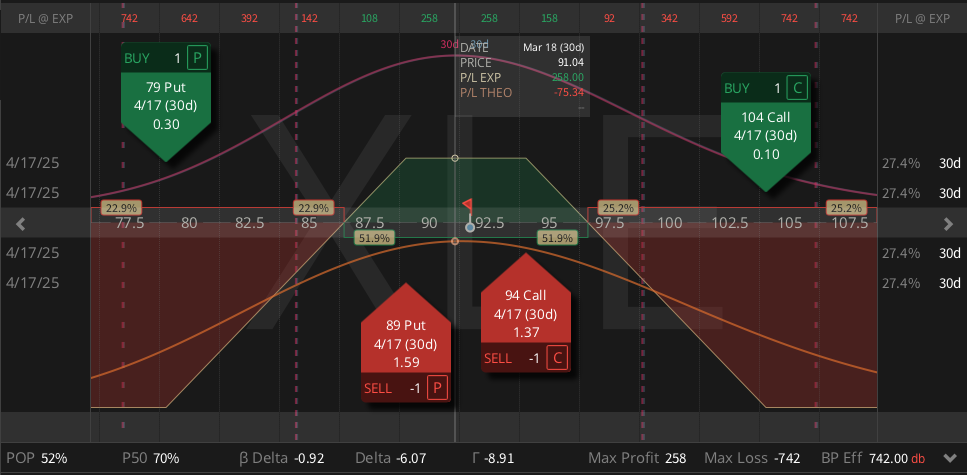Image resolution: width=967 pixels, height=475 pixels.
Task: Click the 90 strike on price axis
Action: [x=429, y=223]
